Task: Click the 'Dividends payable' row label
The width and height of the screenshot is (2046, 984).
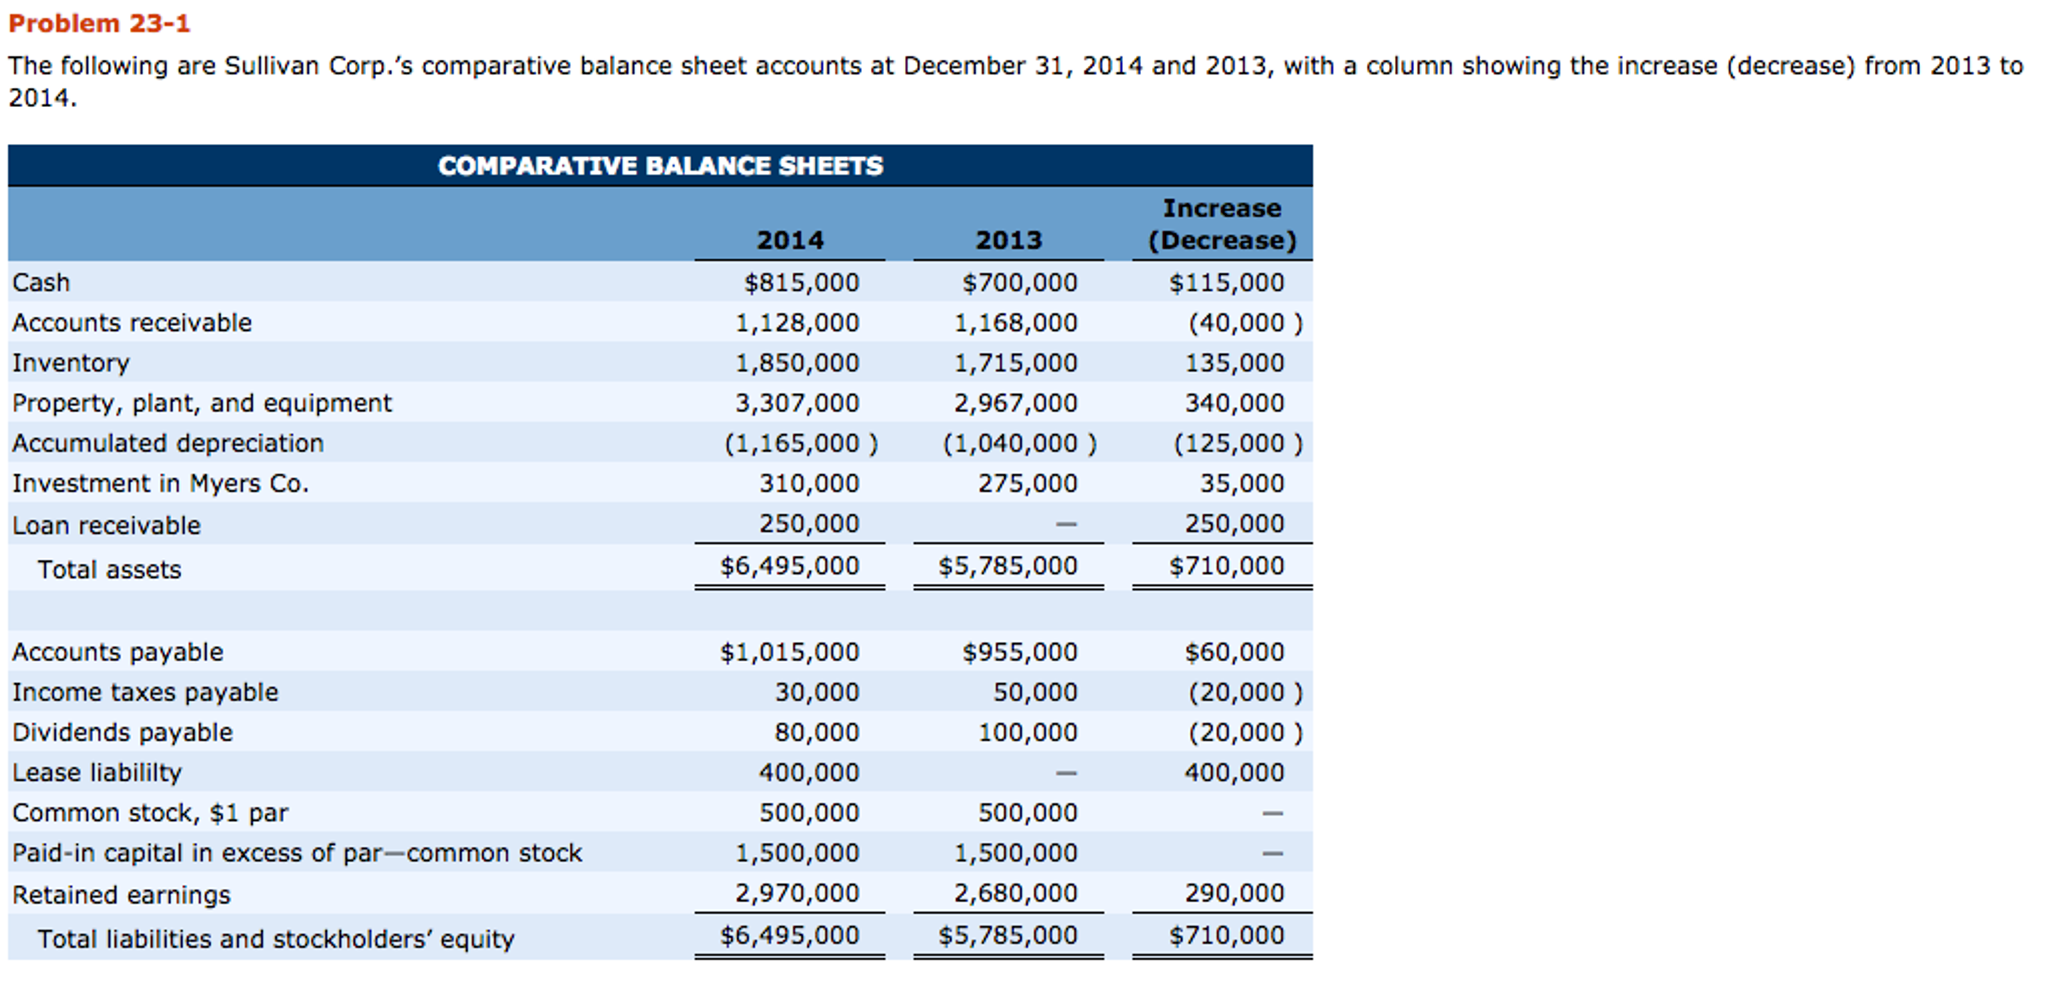Action: [122, 733]
